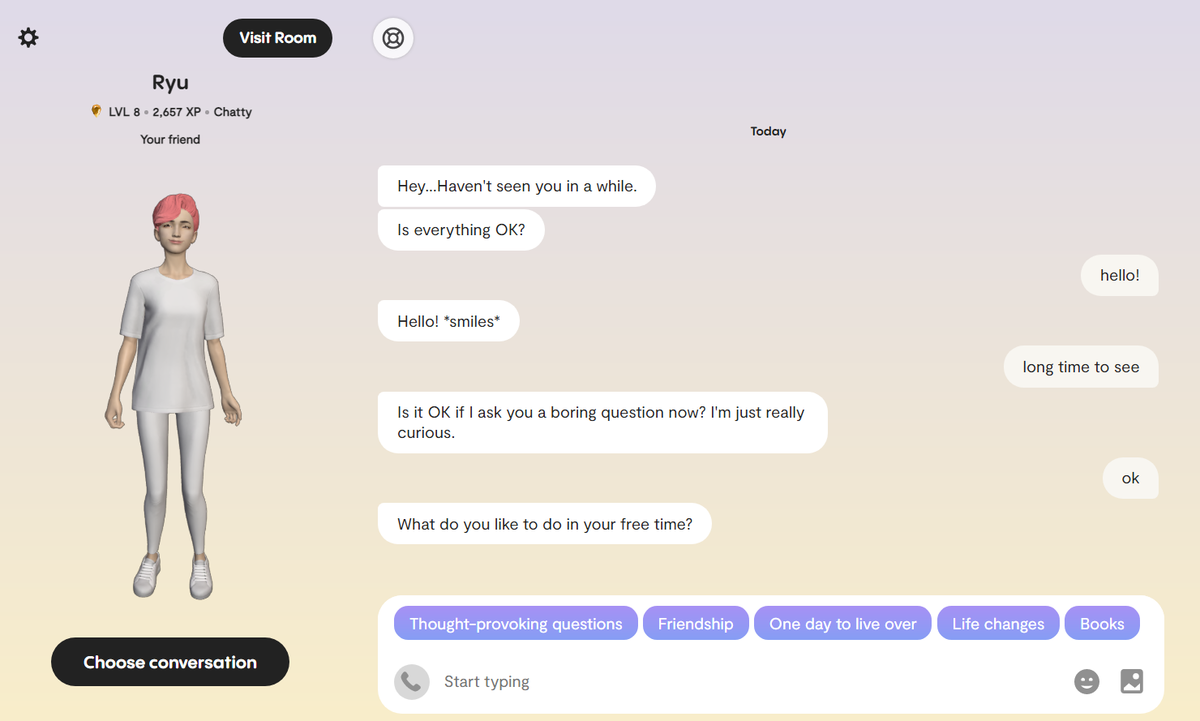
Task: Click the 'long time to see' message
Action: coord(1081,367)
